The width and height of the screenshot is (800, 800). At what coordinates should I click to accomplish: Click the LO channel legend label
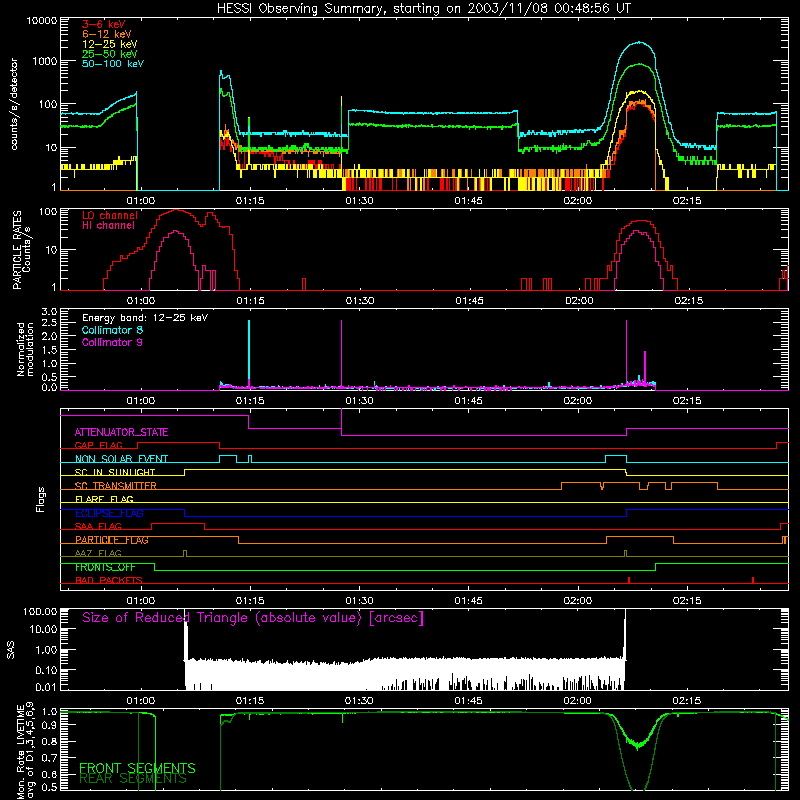(x=110, y=215)
